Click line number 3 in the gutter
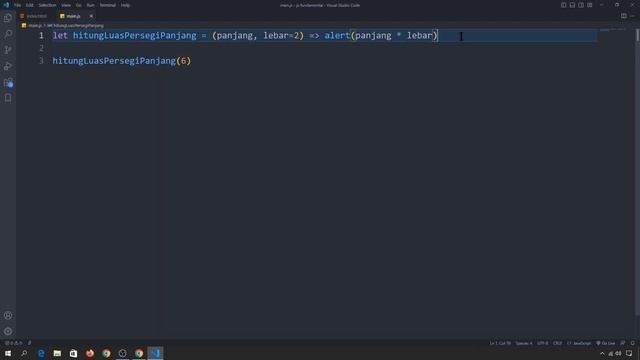640x360 pixels. [41, 61]
